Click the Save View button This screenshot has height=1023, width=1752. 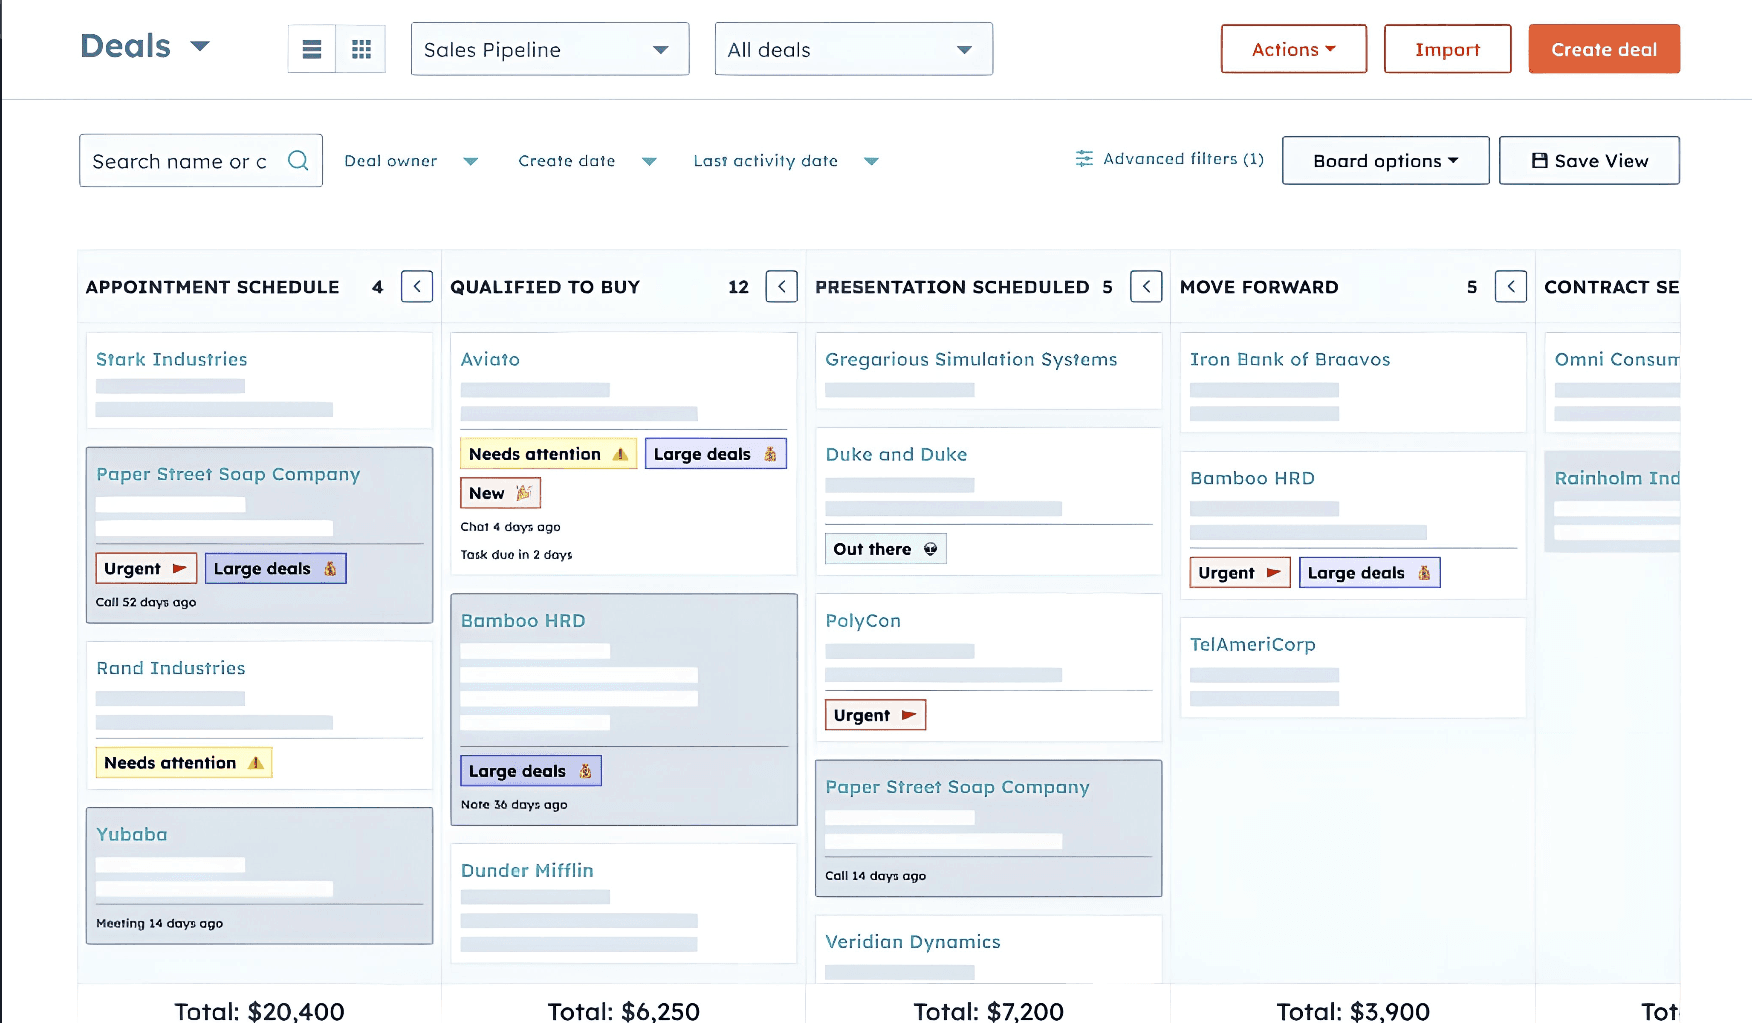[x=1589, y=161]
